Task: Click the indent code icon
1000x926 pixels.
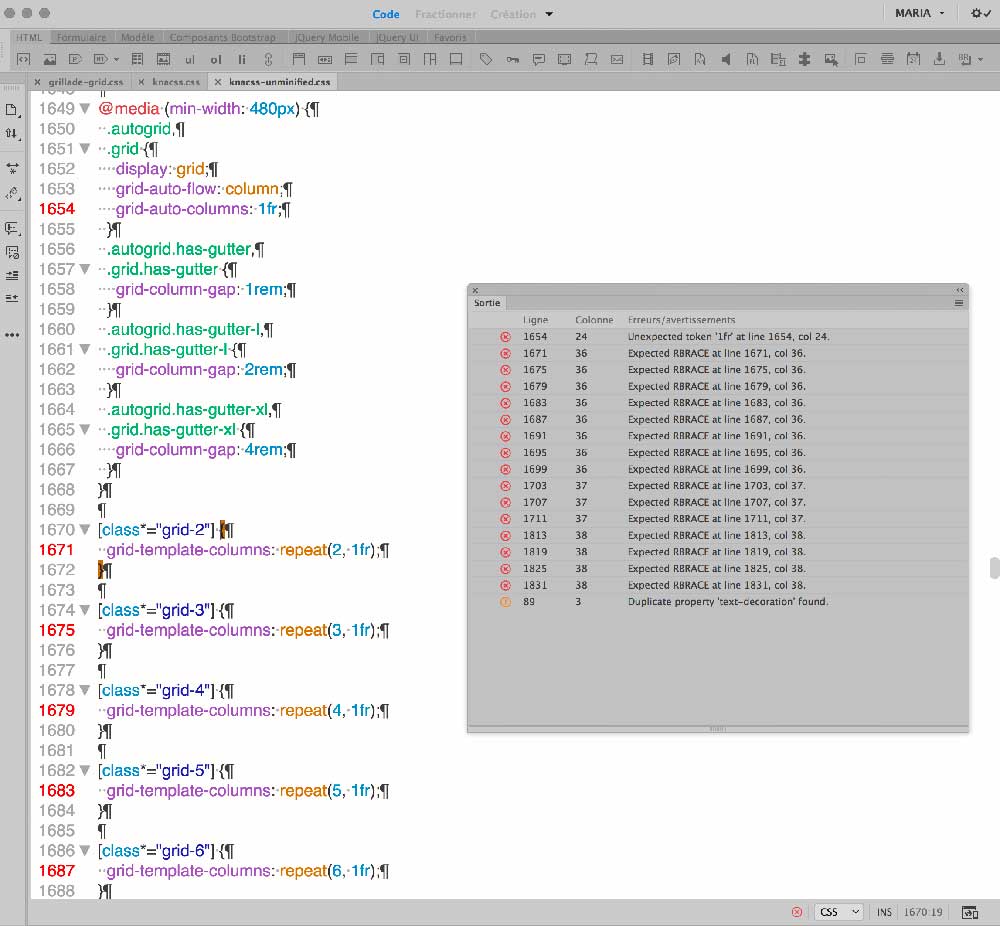Action: coord(12,276)
